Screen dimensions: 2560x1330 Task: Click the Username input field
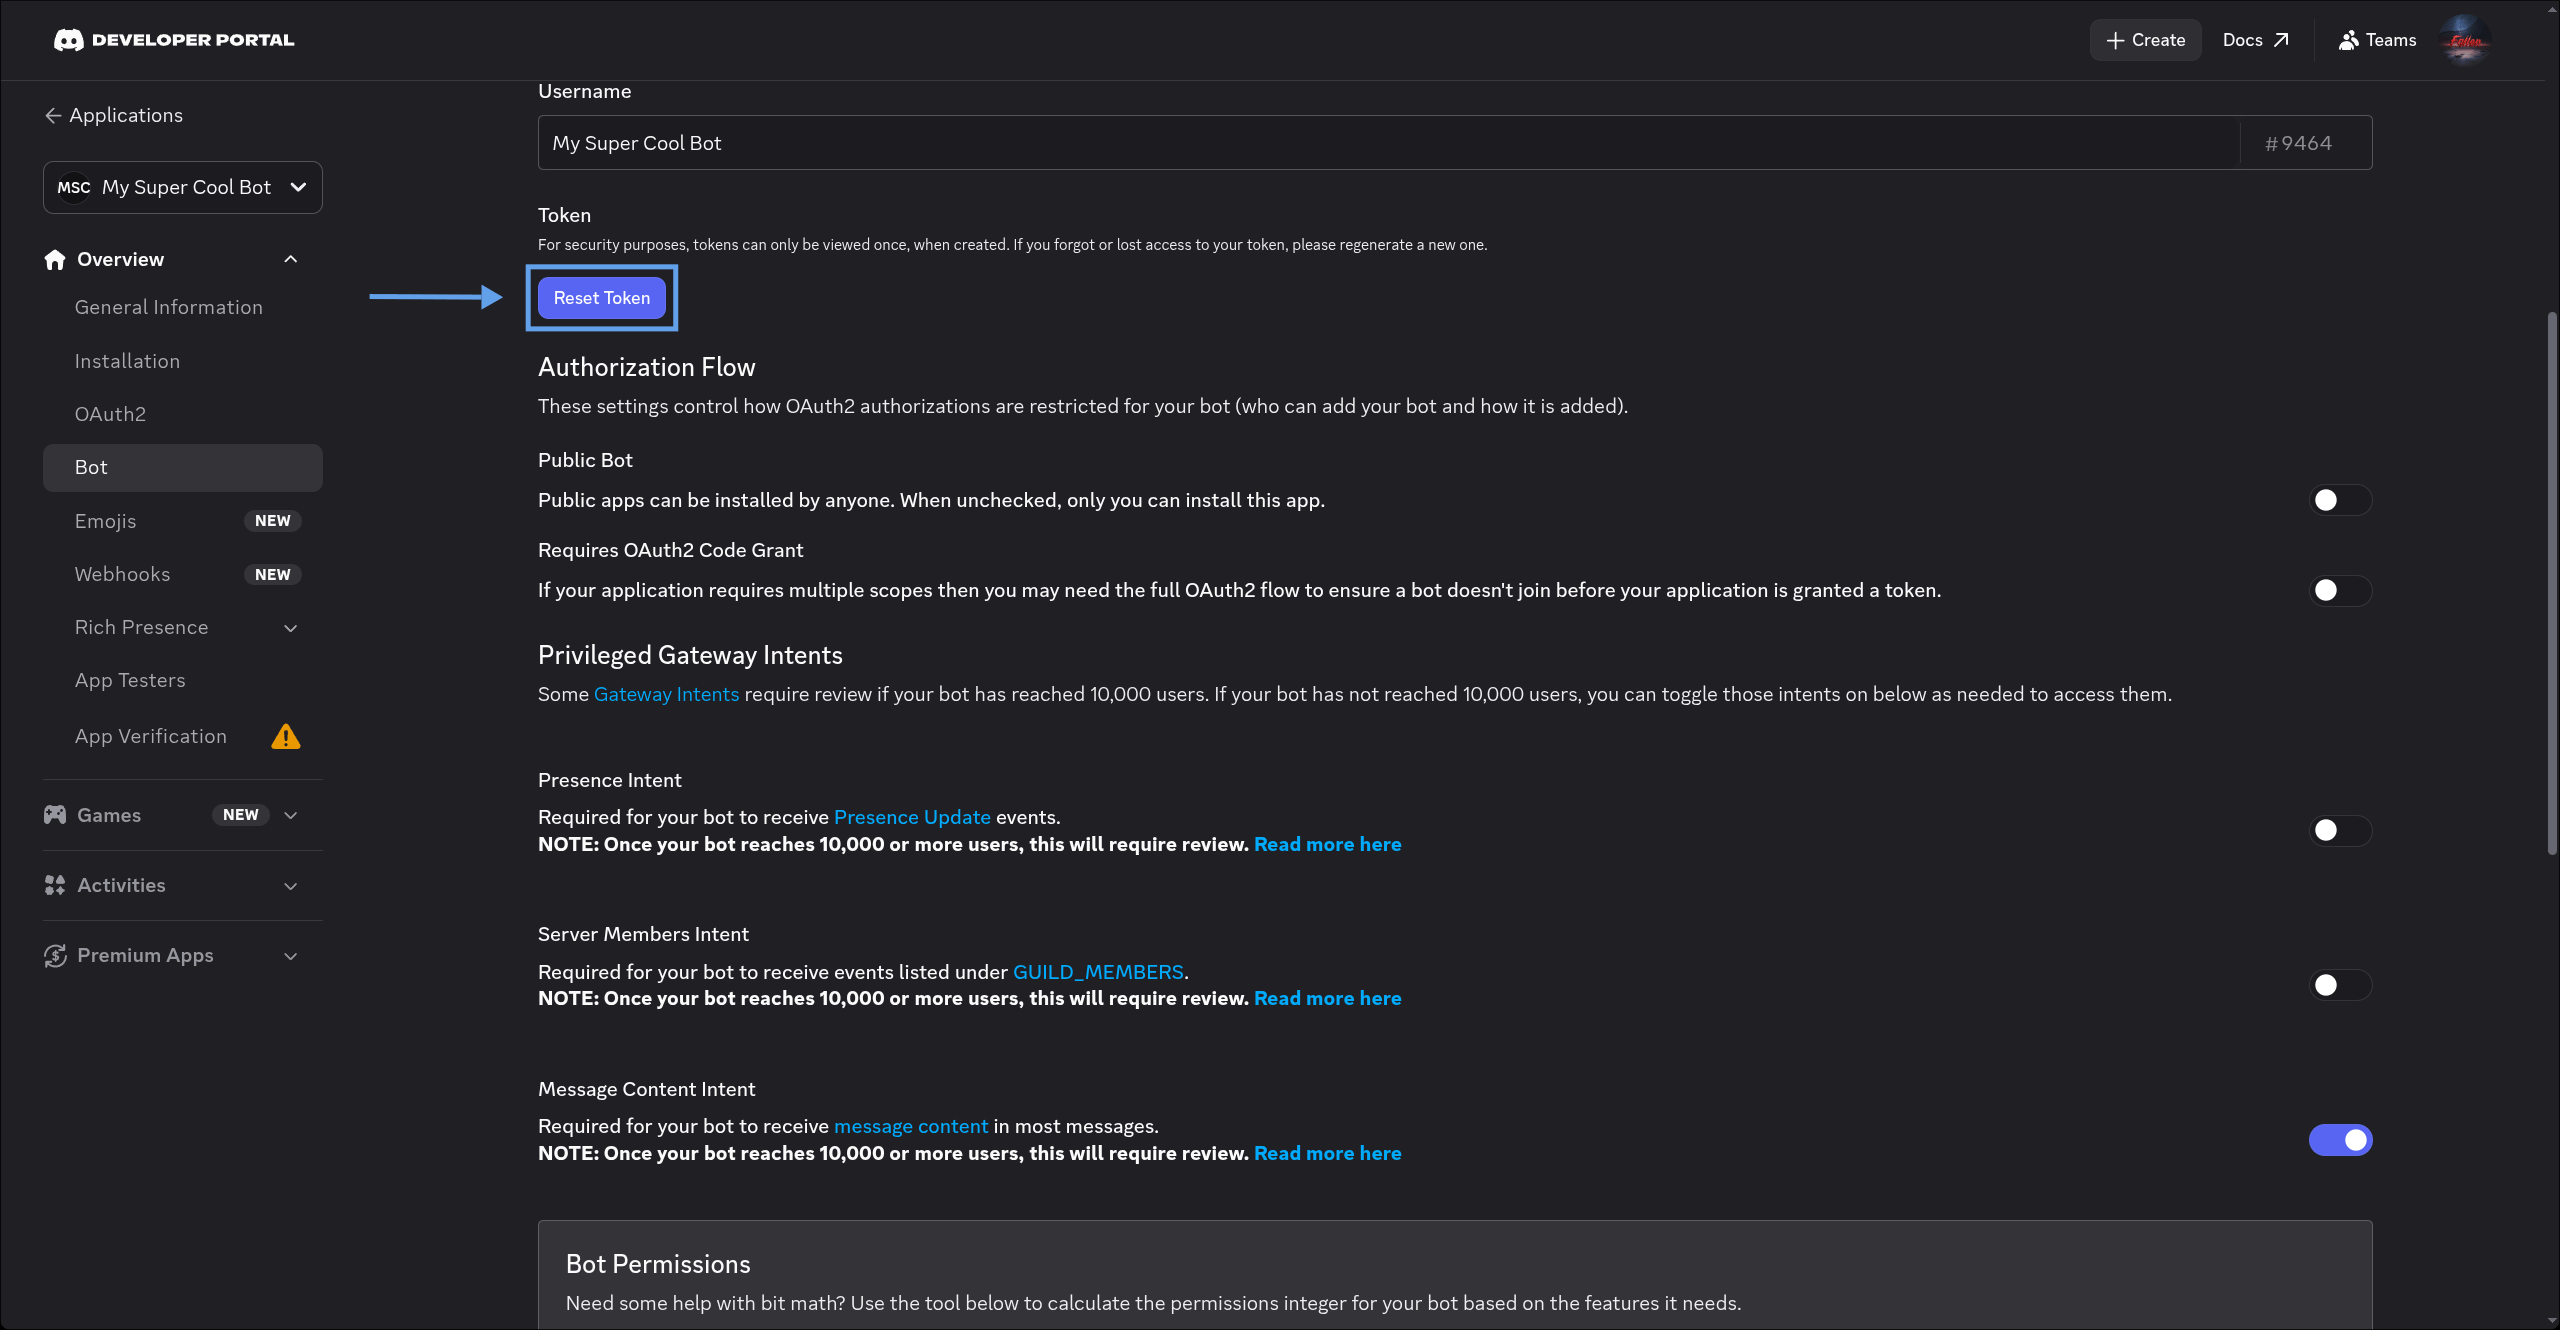(x=1388, y=143)
